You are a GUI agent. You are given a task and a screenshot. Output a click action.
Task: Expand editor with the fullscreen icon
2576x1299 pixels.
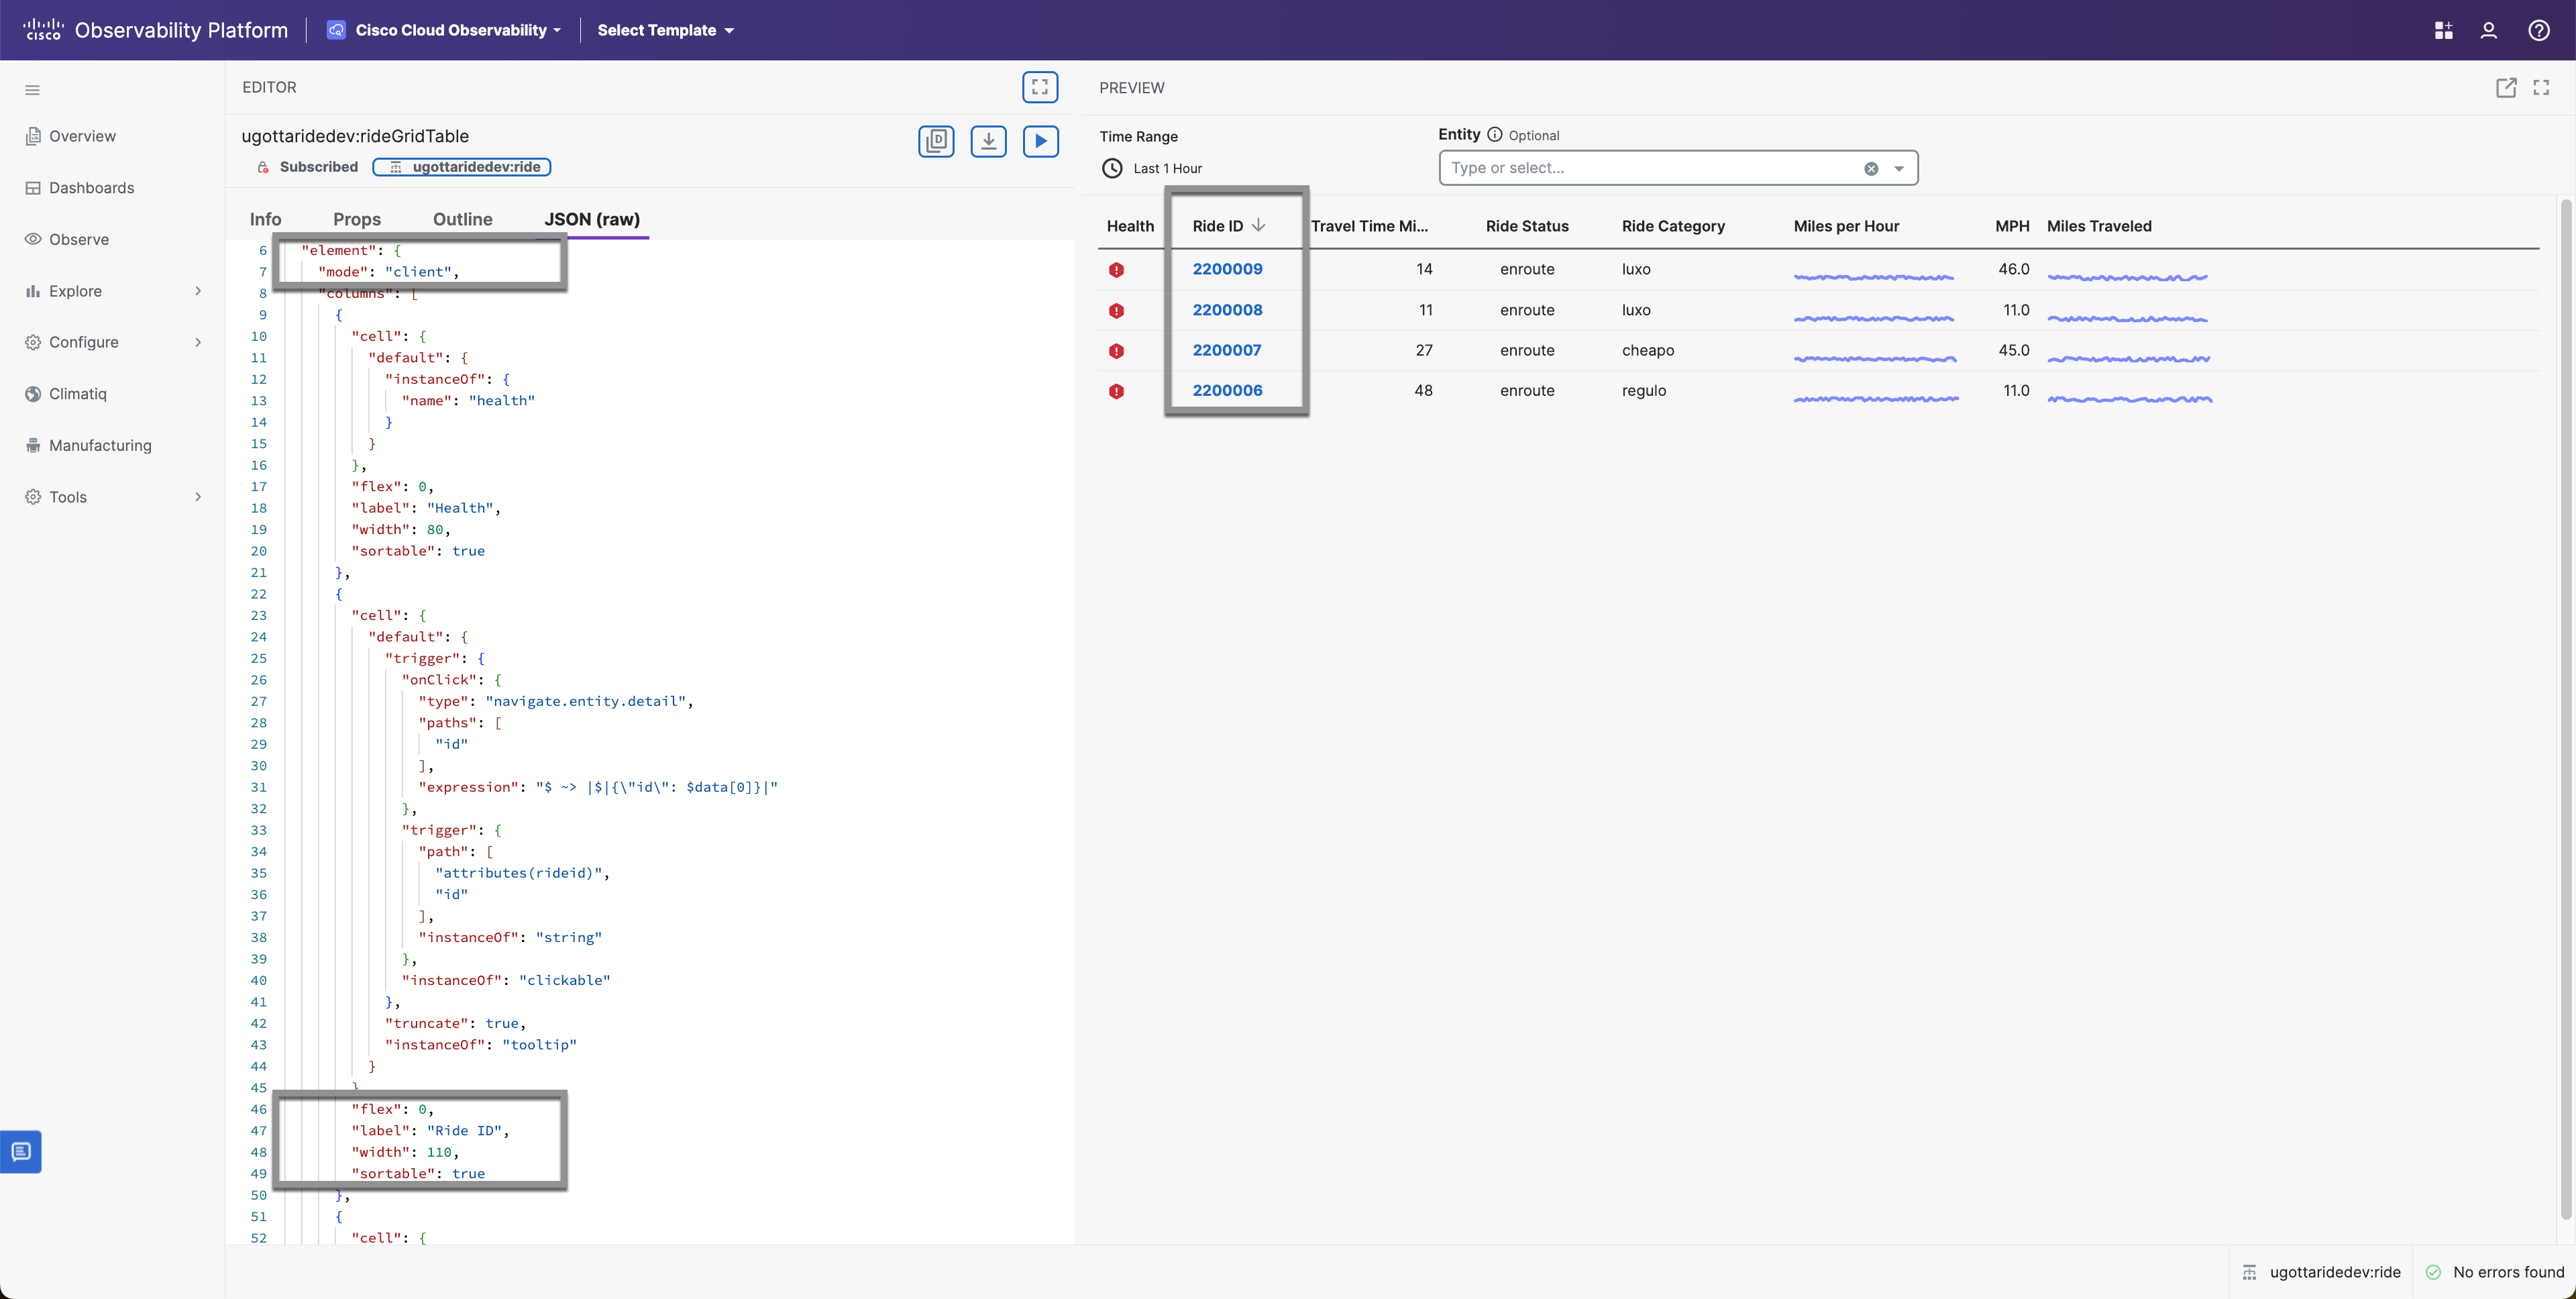coord(1040,87)
